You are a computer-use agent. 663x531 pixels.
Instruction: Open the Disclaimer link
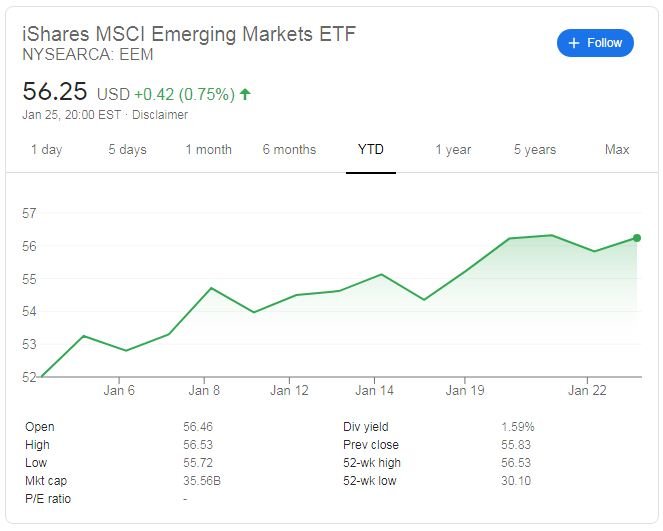(161, 115)
